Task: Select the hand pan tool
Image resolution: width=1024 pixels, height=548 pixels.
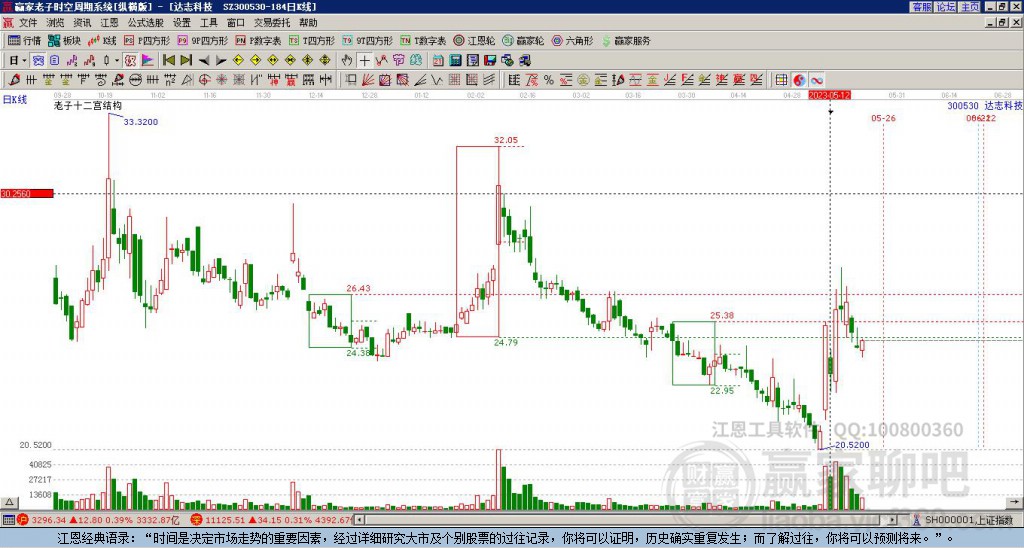Action: pos(347,61)
